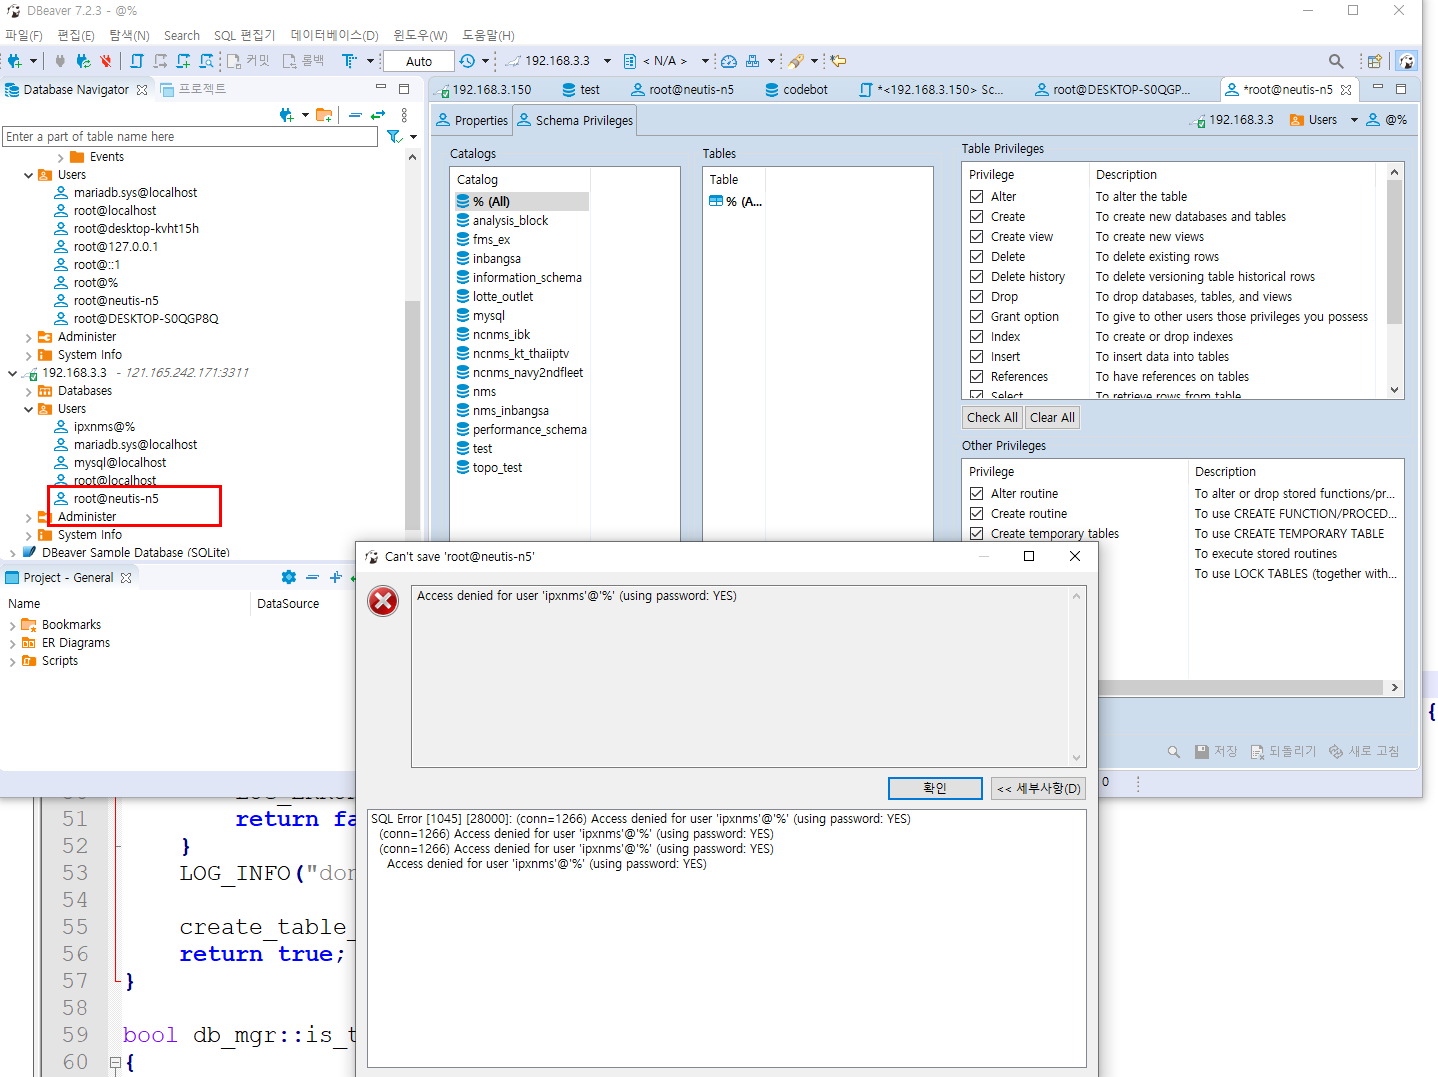The width and height of the screenshot is (1438, 1077).
Task: Open the Auto transaction mode combo box
Action: click(x=418, y=61)
